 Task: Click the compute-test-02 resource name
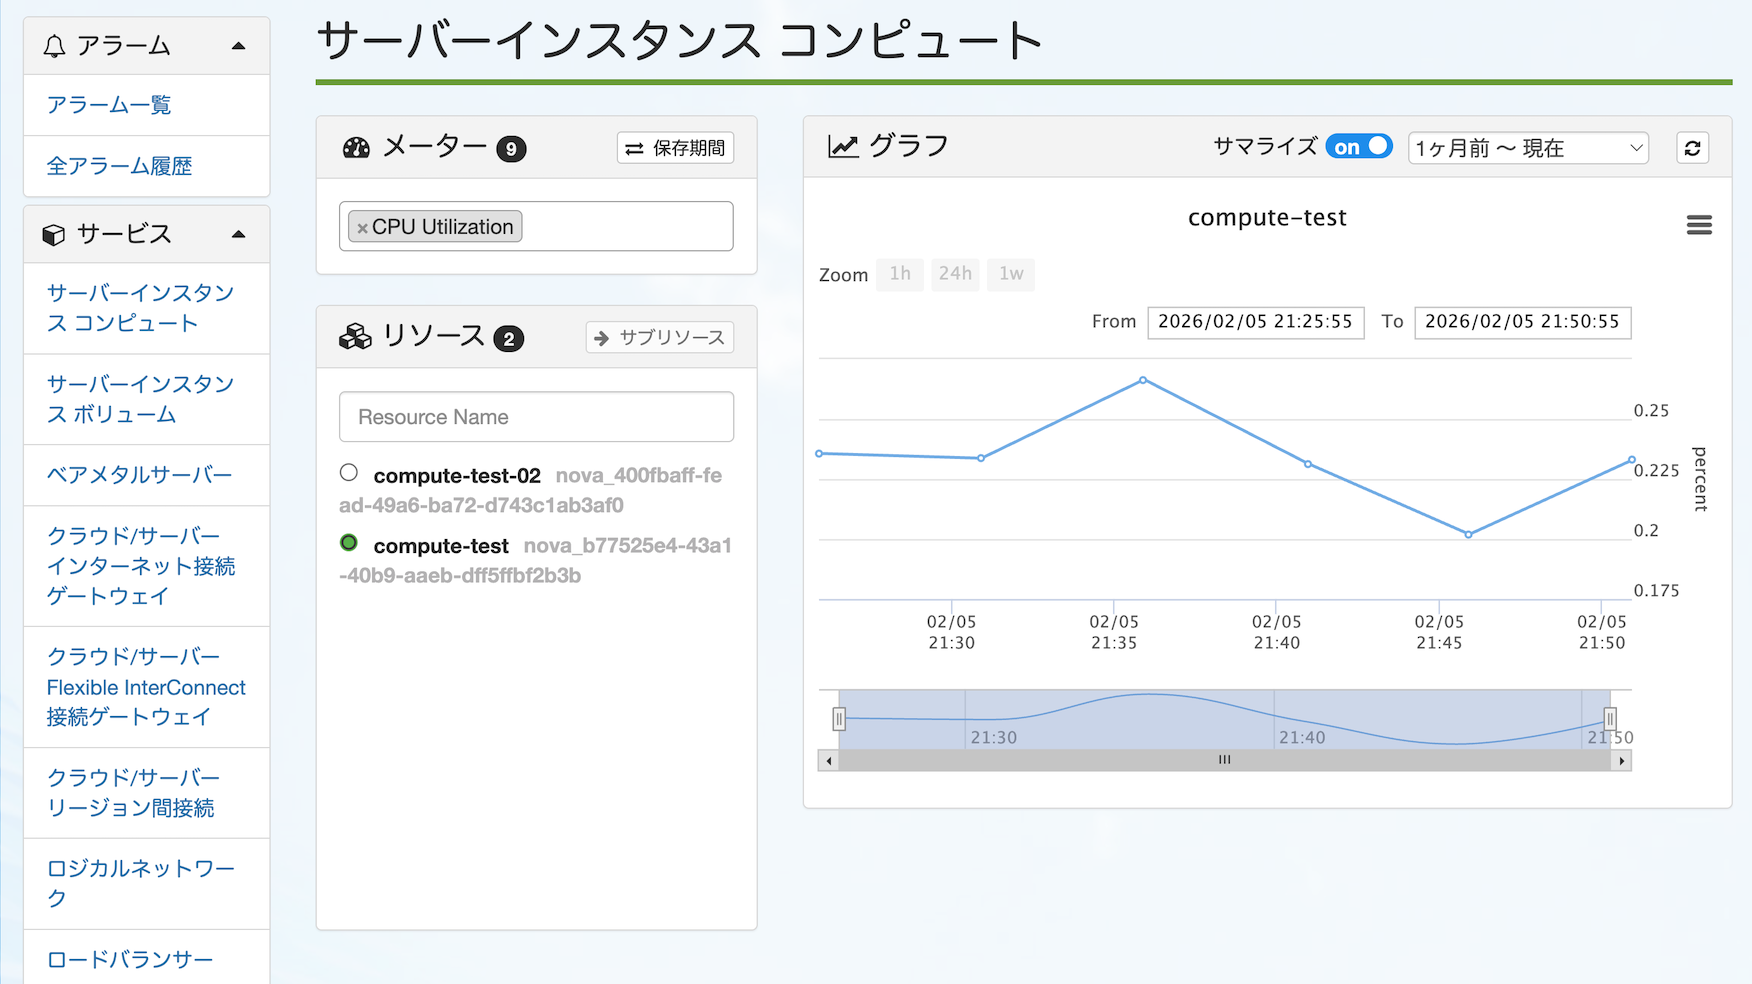[x=457, y=476]
